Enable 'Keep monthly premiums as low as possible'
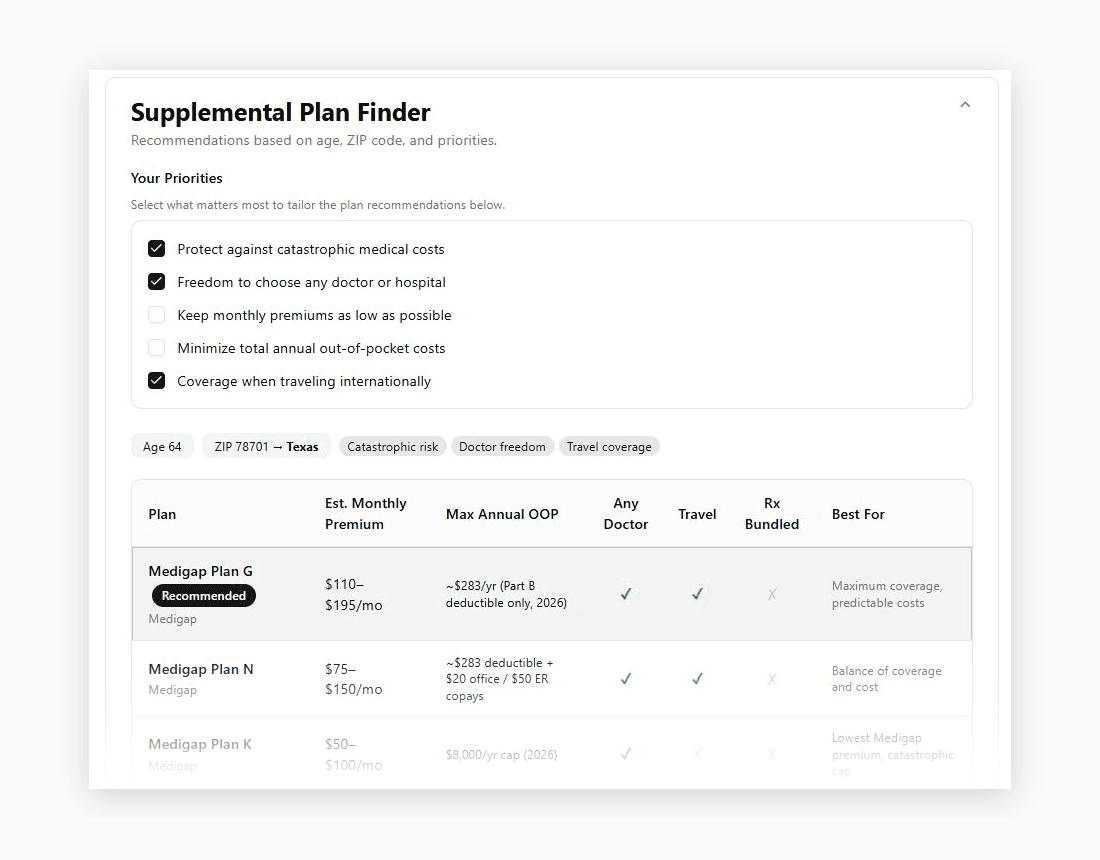The width and height of the screenshot is (1100, 860). [156, 314]
